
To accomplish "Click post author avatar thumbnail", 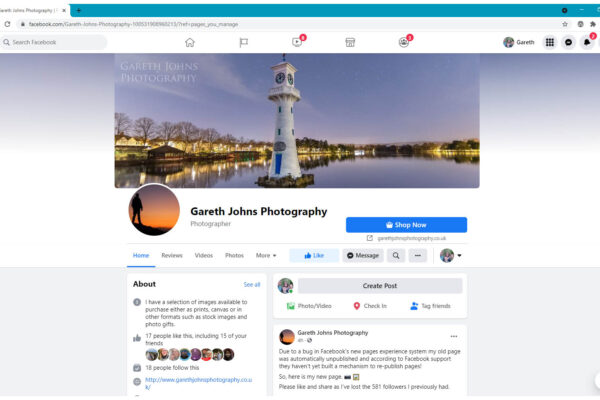I will click(287, 337).
